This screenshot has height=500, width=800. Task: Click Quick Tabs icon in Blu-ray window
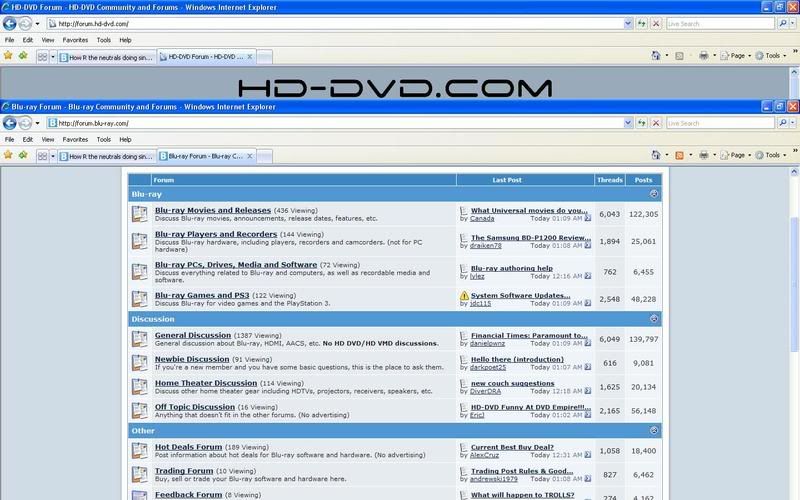42,156
